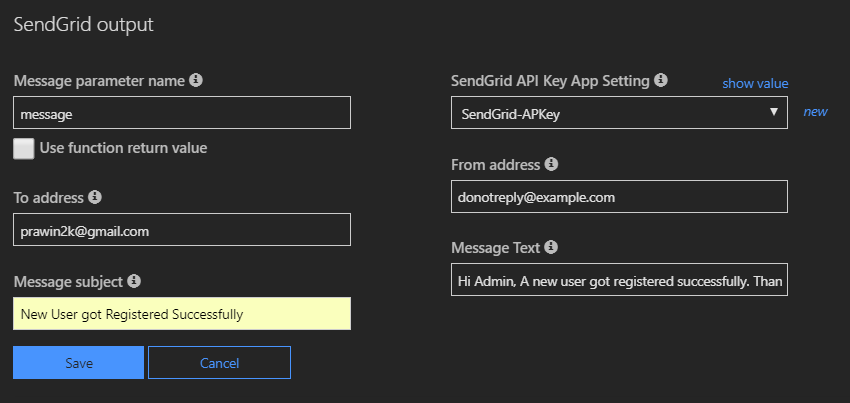
Task: Enable the Use function return value checkbox
Action: click(23, 148)
